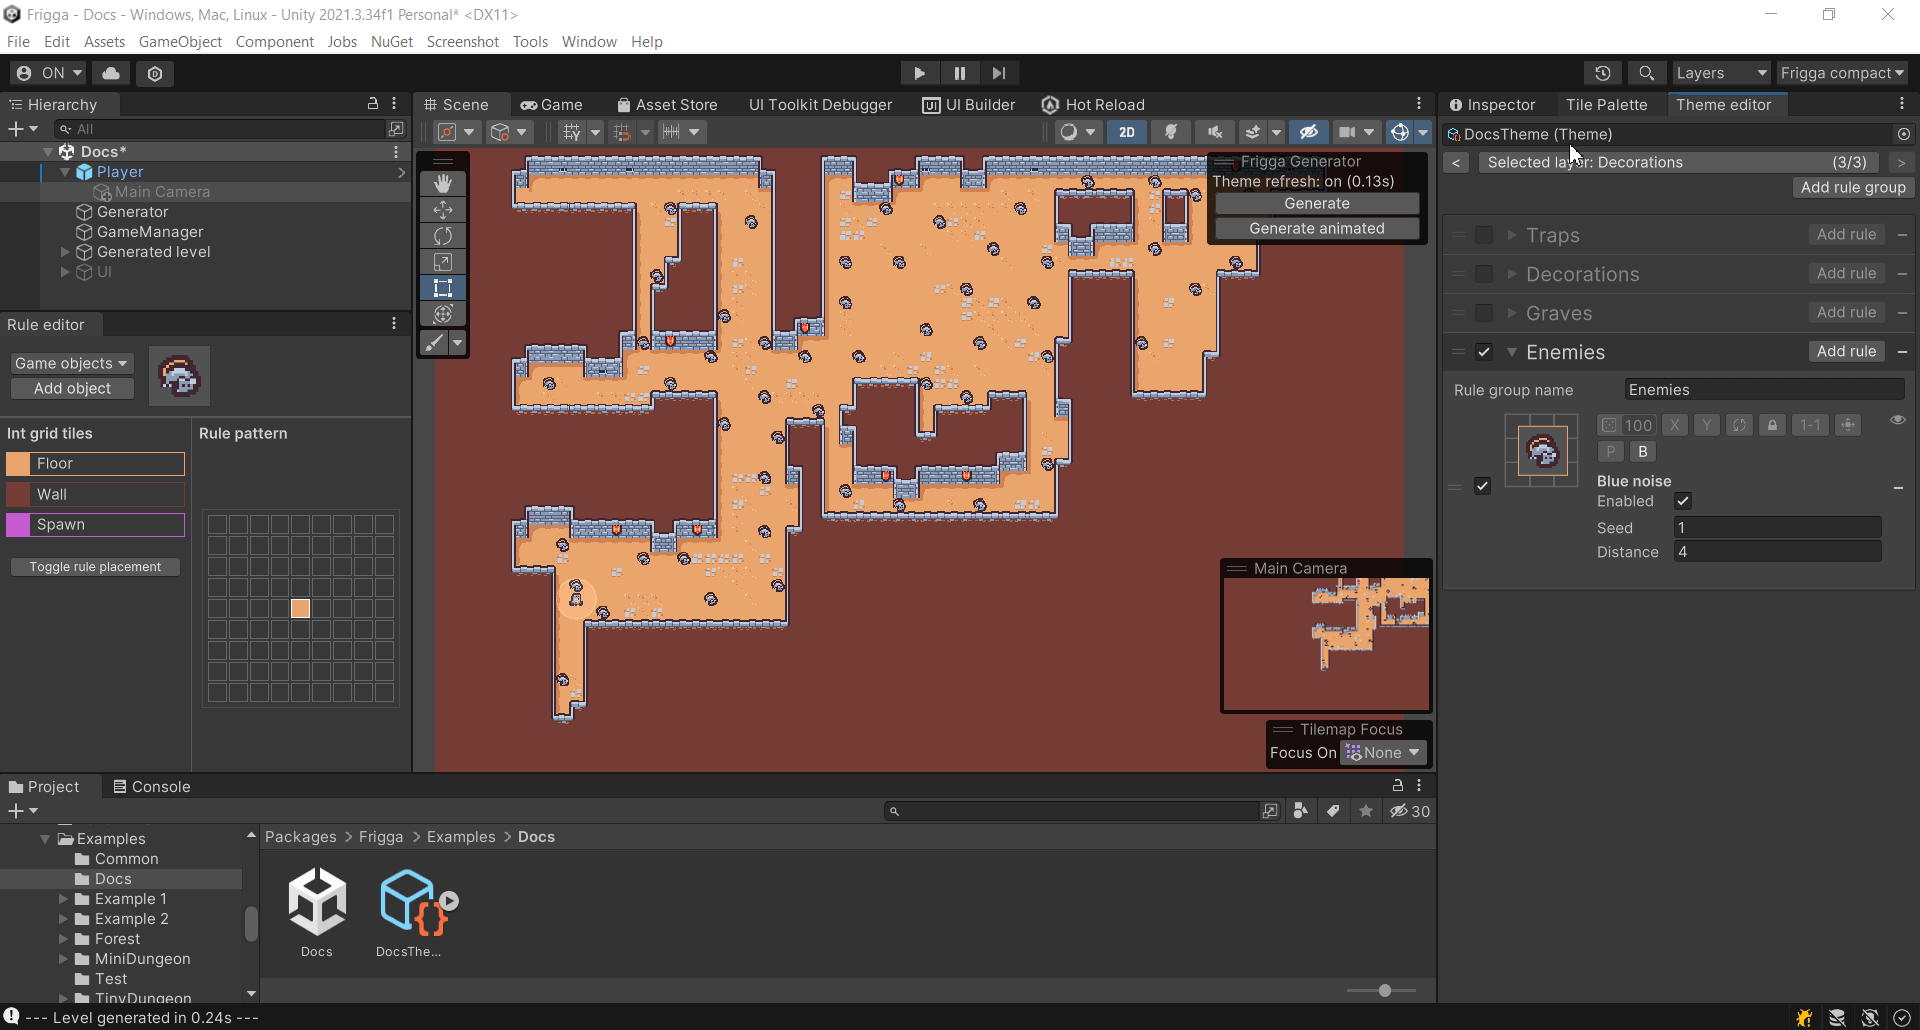The height and width of the screenshot is (1030, 1920).
Task: Toggle rule visibility eye icon
Action: tap(1897, 420)
